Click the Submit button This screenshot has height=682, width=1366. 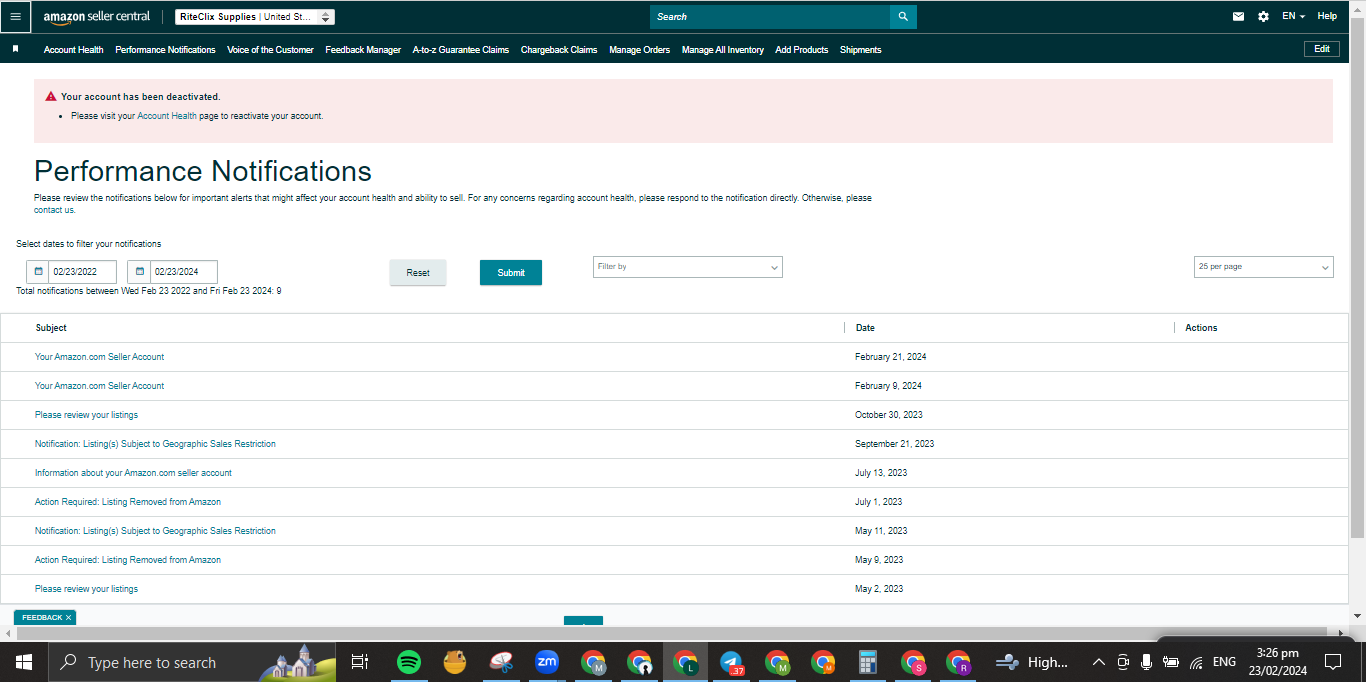(511, 273)
